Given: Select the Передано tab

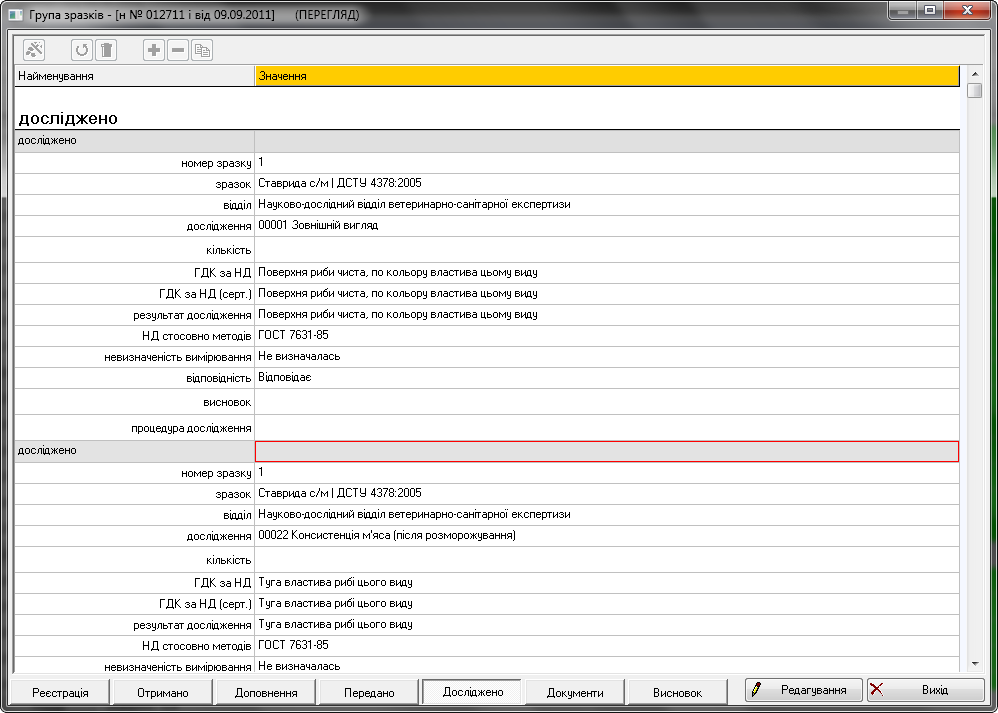Looking at the screenshot, I should [x=369, y=692].
